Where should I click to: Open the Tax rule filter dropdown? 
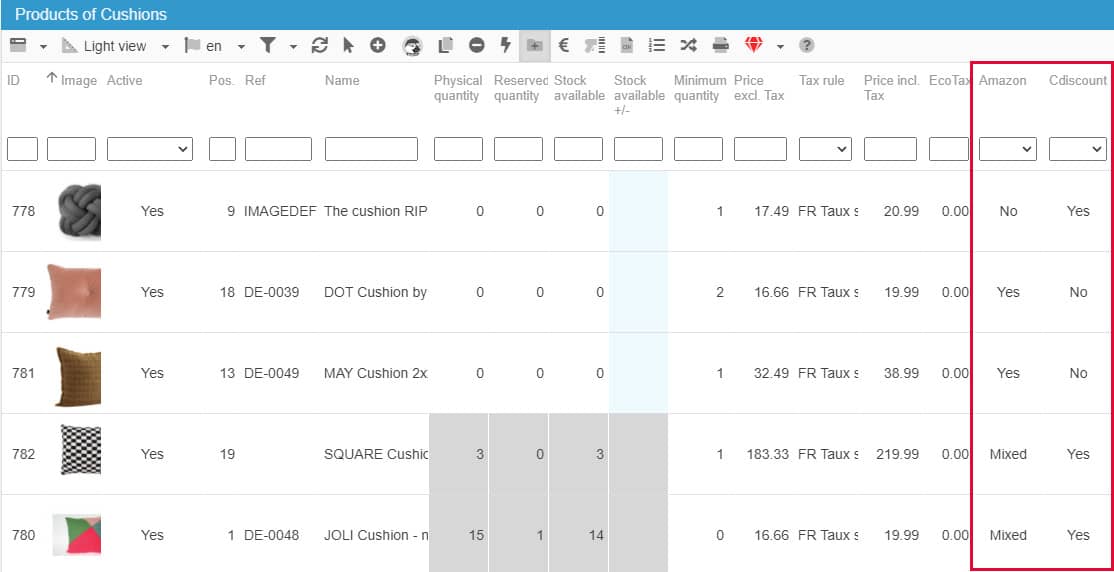825,149
